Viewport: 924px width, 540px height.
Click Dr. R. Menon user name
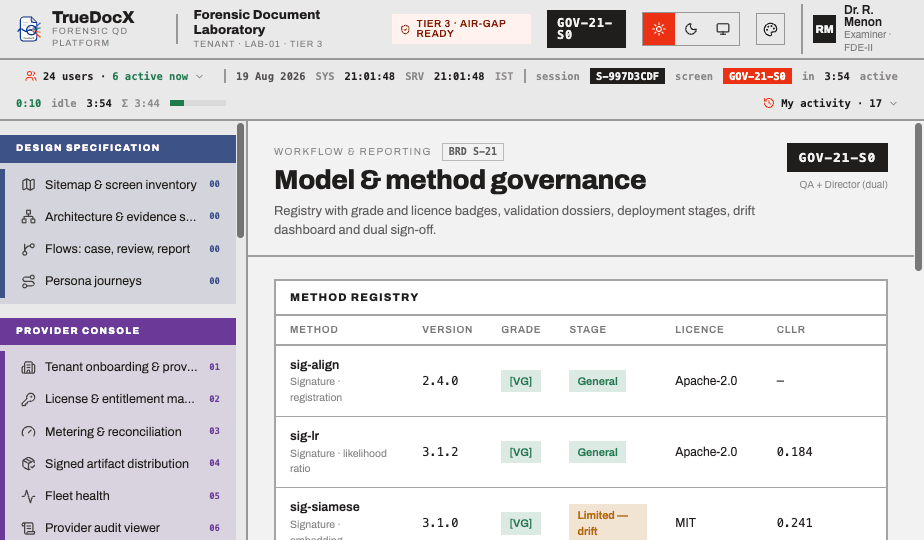point(863,16)
